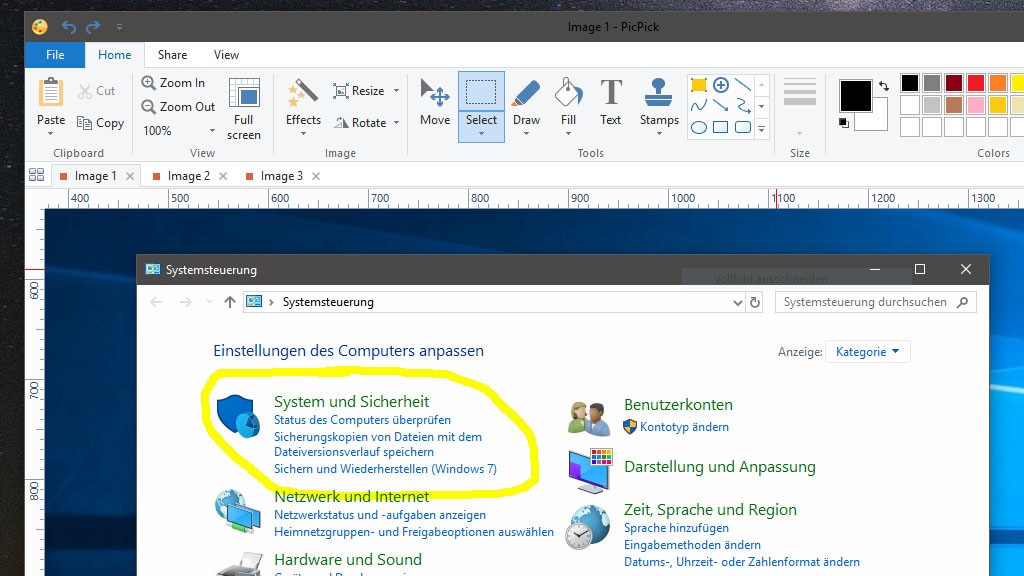Open the Stamps tool
This screenshot has width=1024, height=576.
pyautogui.click(x=659, y=101)
